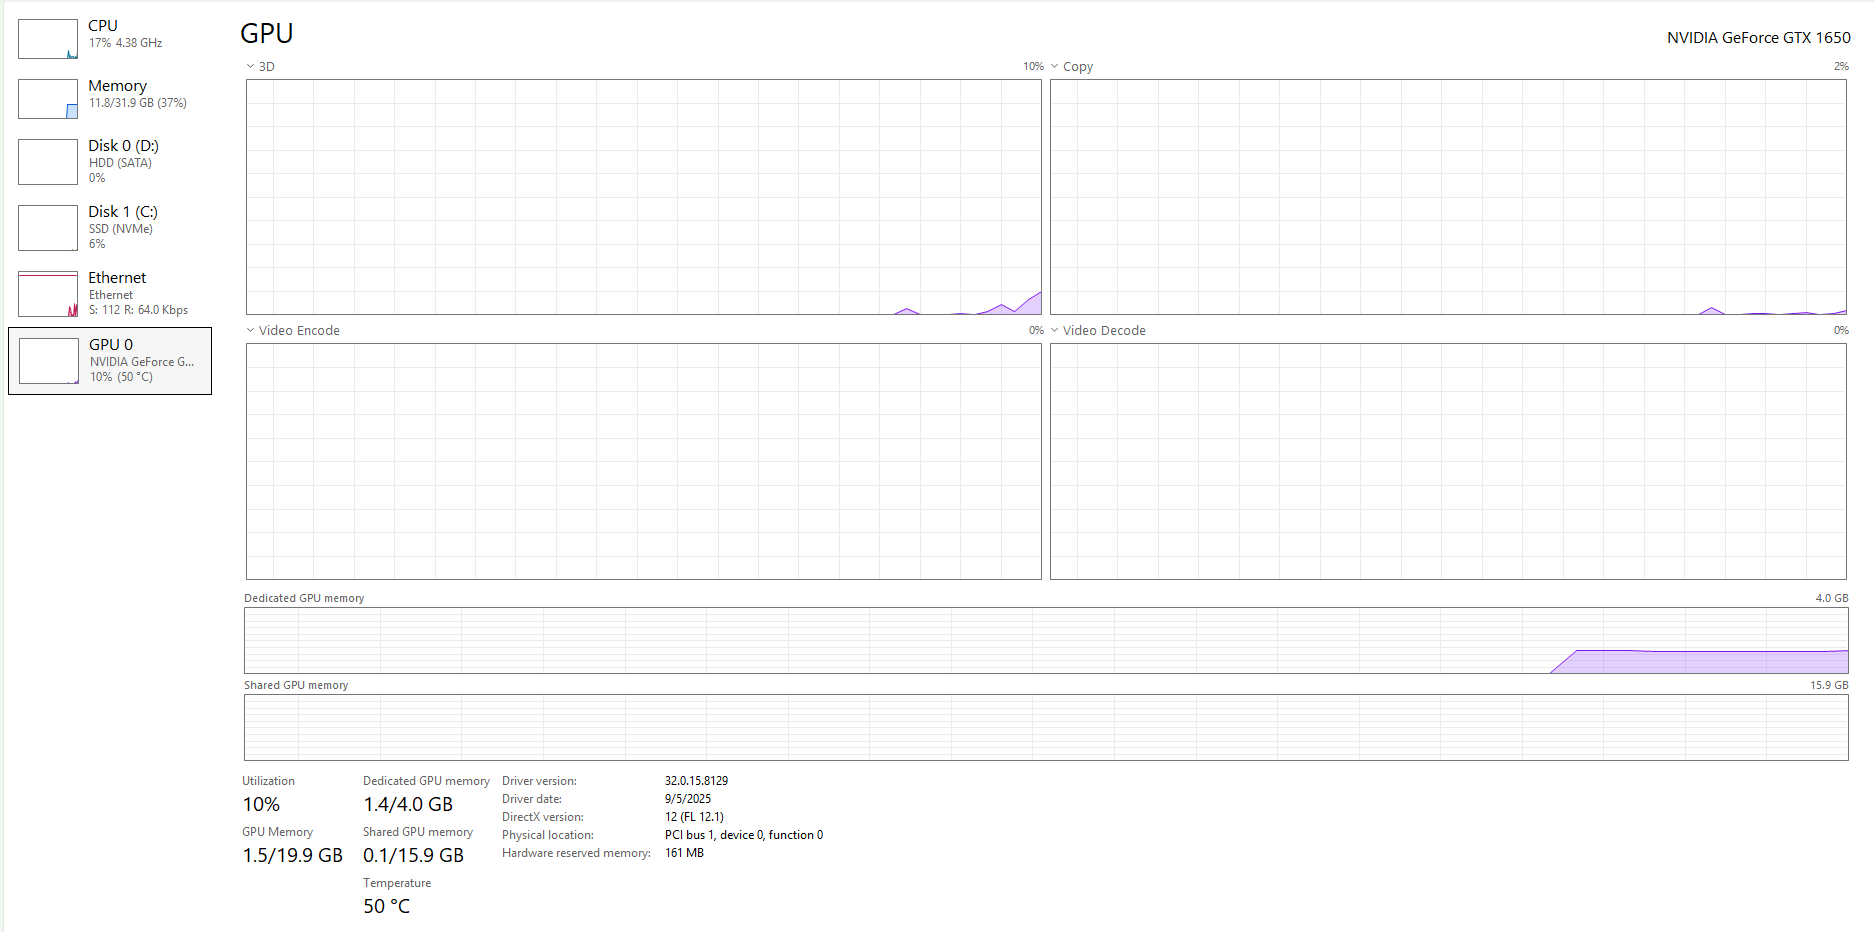Click the 3D usage graph
The width and height of the screenshot is (1874, 932).
pyautogui.click(x=644, y=197)
